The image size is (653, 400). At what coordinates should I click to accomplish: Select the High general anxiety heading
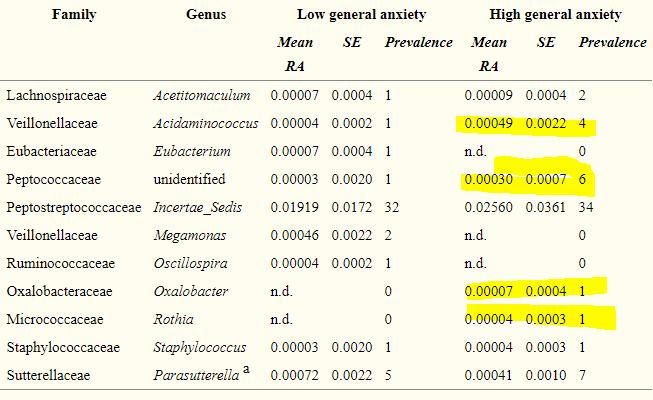[555, 15]
